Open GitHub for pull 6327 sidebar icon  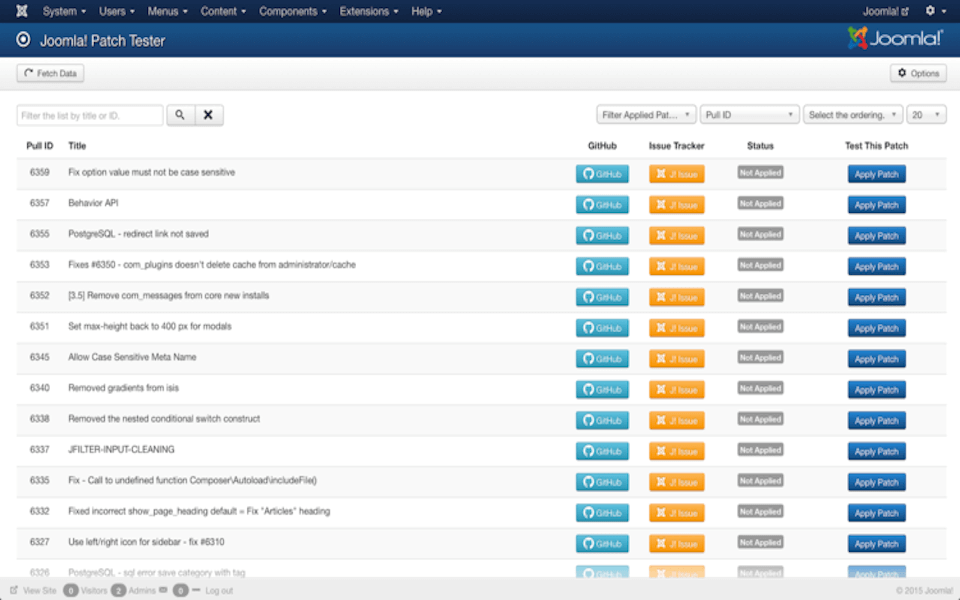(602, 544)
